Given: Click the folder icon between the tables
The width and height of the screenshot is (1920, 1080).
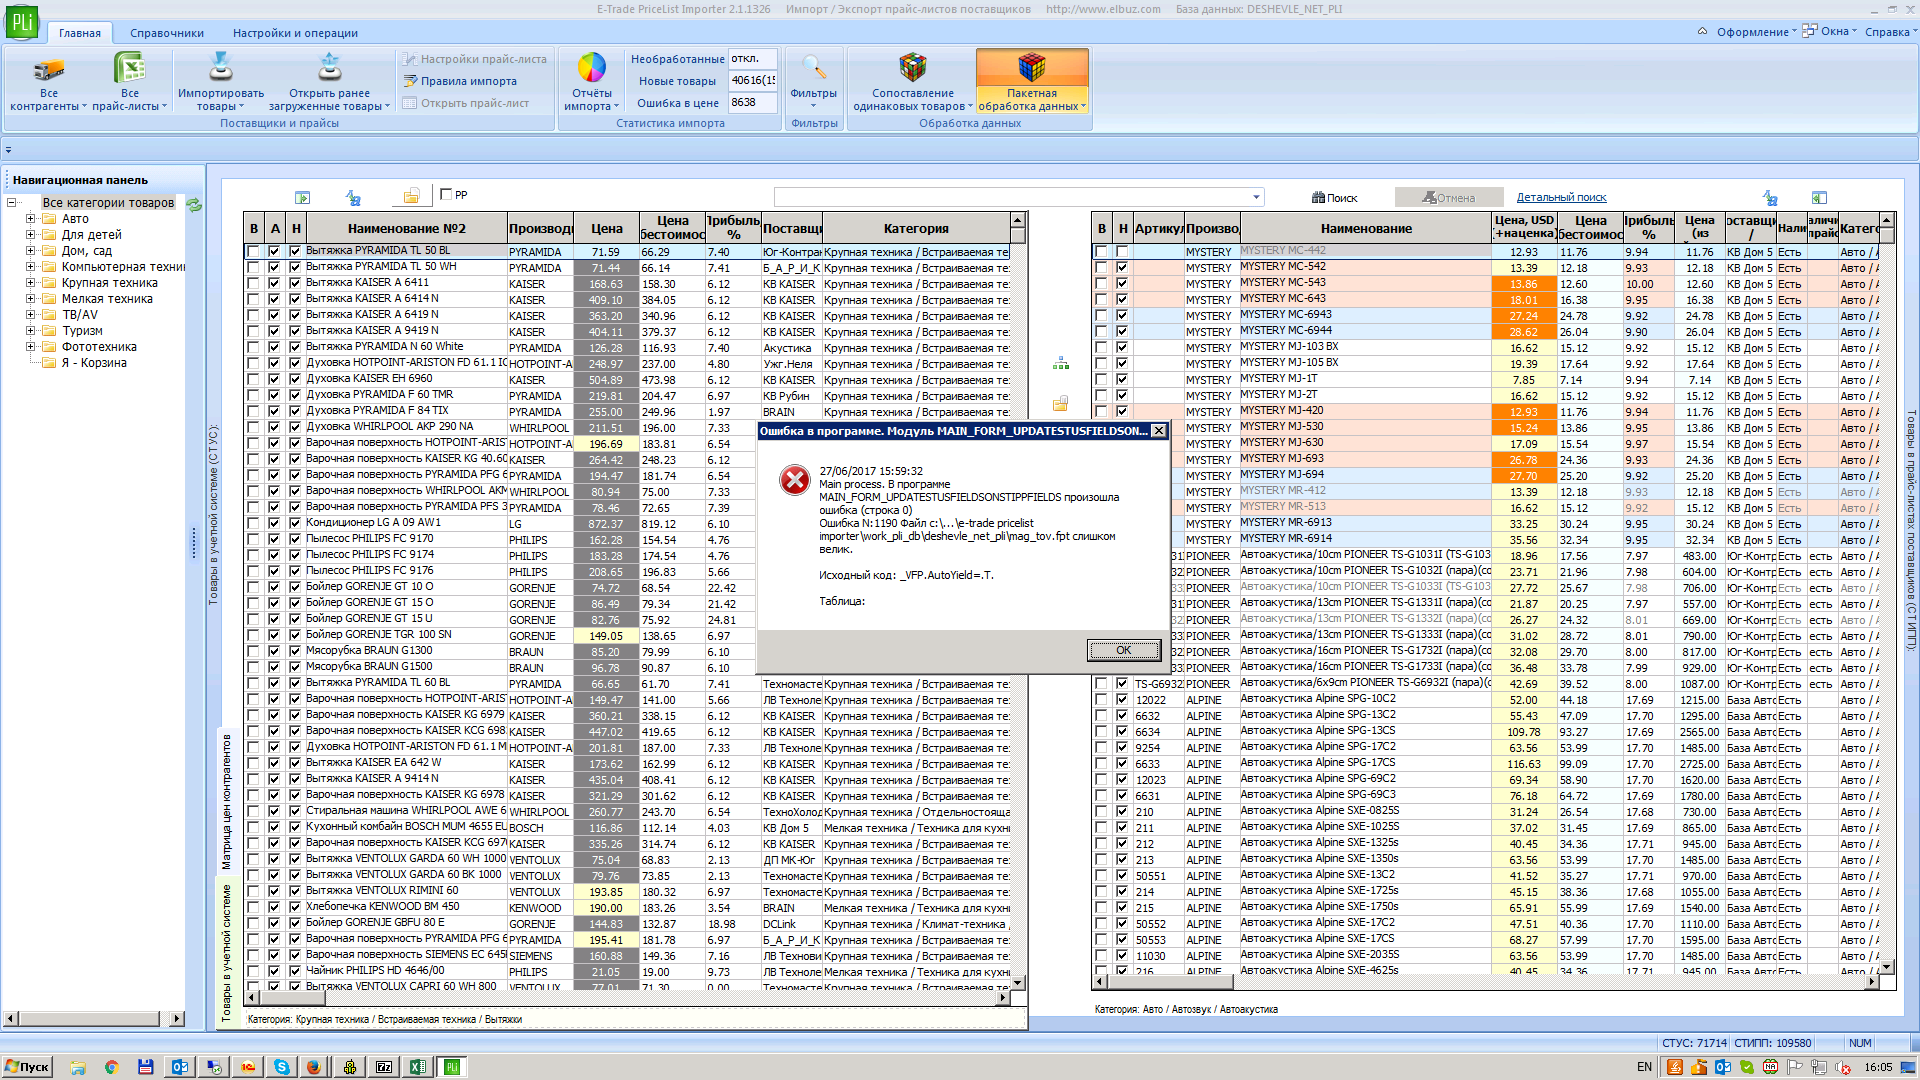Looking at the screenshot, I should click(1061, 403).
